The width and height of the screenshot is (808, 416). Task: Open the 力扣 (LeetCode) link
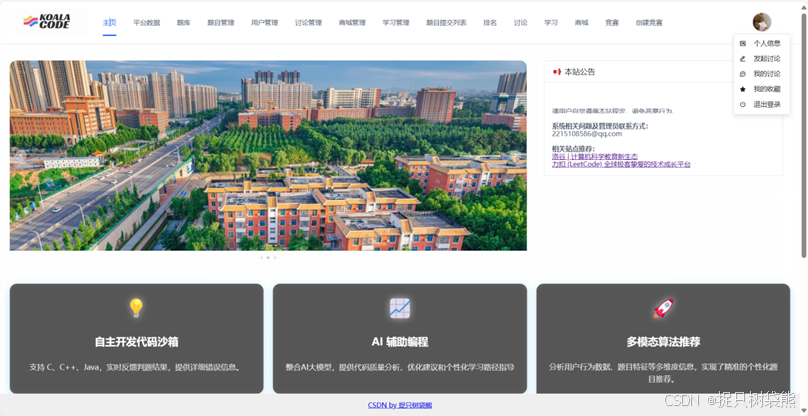click(x=621, y=164)
